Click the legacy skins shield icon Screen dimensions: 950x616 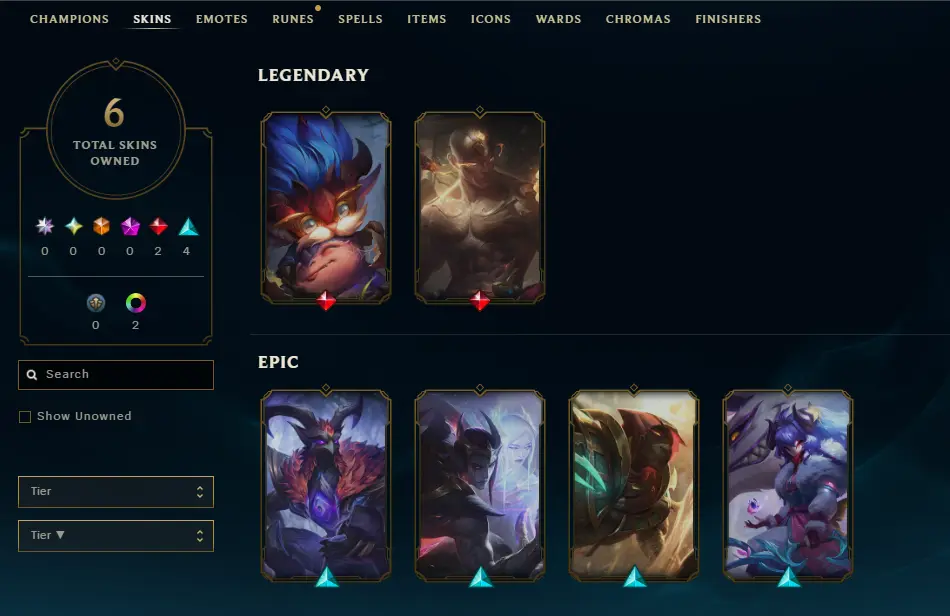(96, 303)
